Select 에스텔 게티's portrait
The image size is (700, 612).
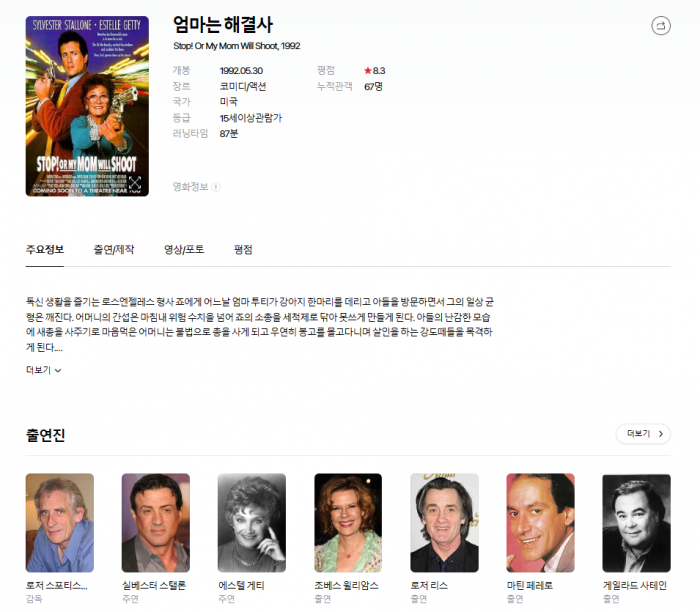click(252, 522)
